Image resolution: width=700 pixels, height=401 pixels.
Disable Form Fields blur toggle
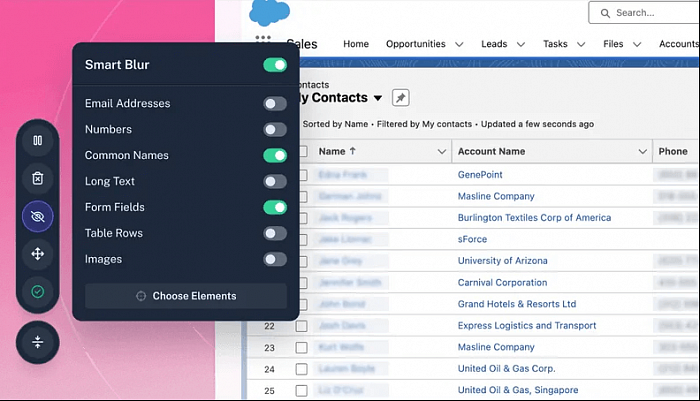pyautogui.click(x=275, y=207)
